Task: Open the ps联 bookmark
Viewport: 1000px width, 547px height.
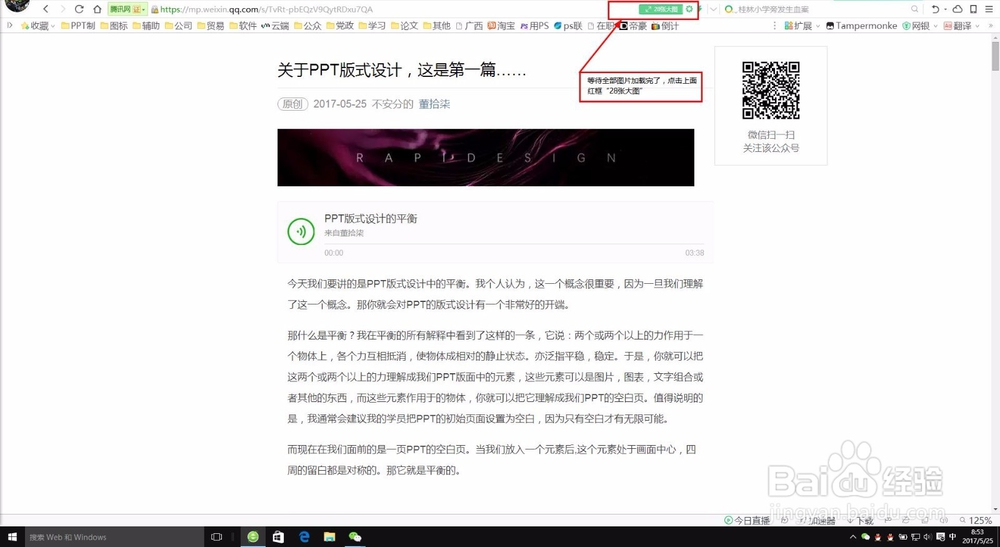Action: [568, 26]
